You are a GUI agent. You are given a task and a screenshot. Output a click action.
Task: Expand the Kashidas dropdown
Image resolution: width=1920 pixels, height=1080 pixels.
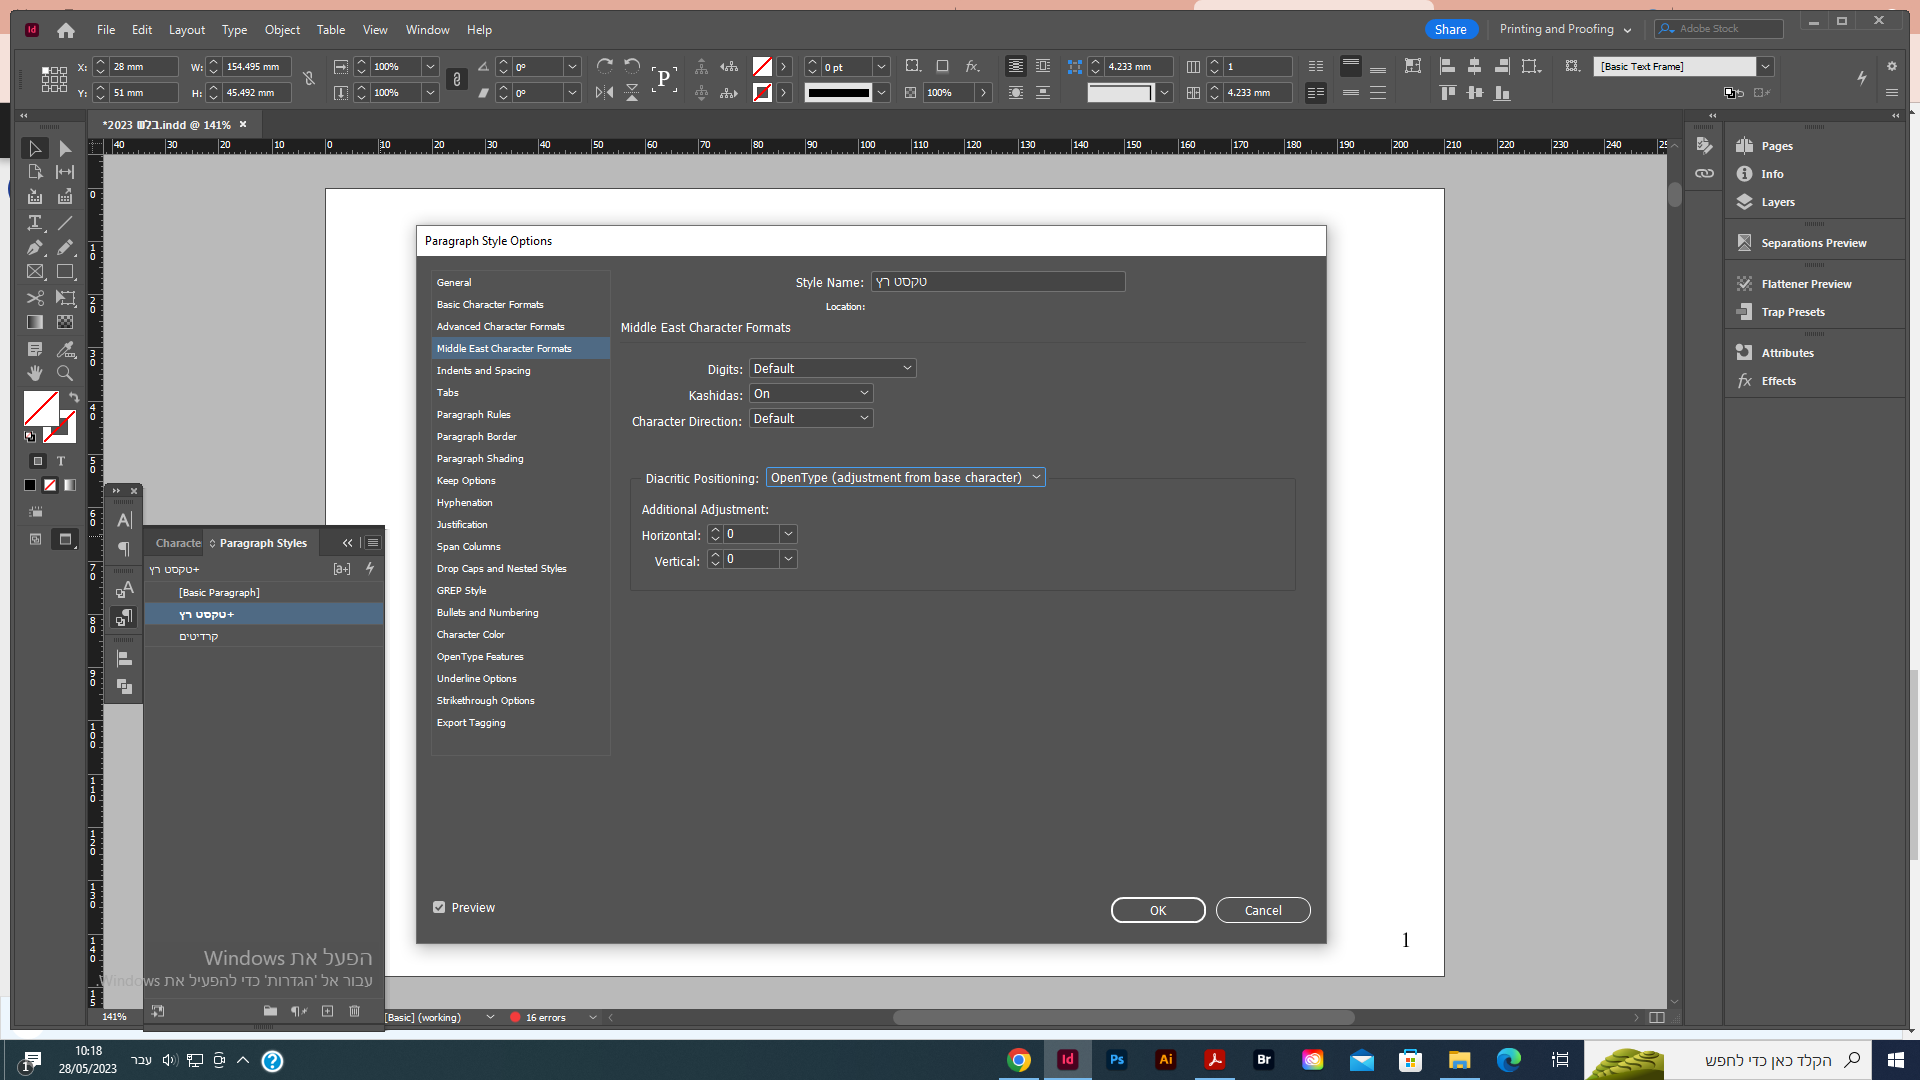(811, 394)
